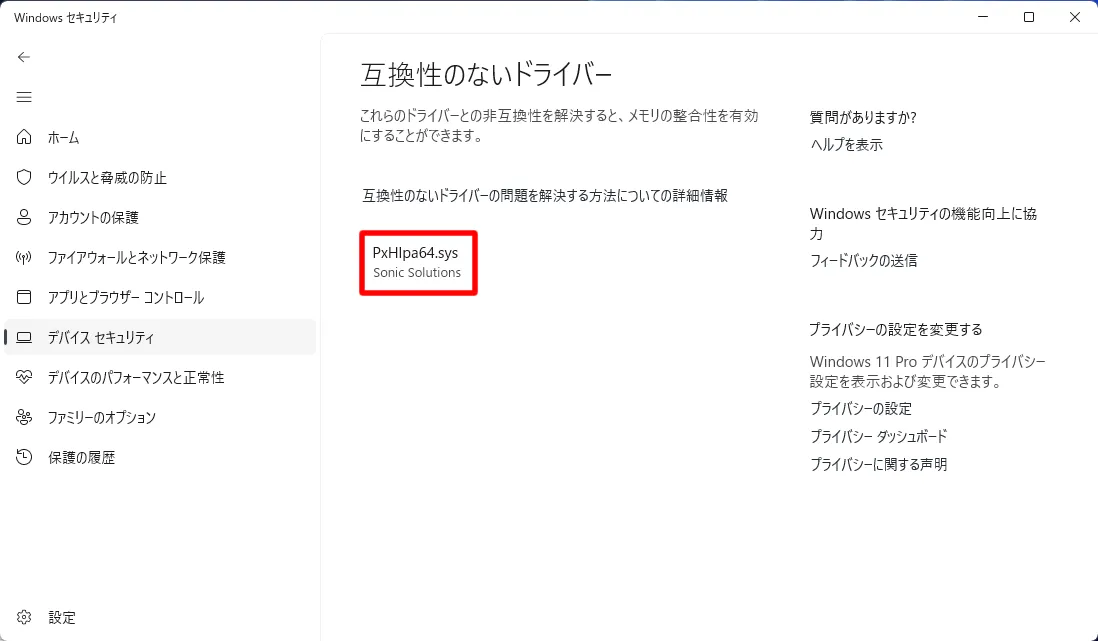This screenshot has width=1098, height=641.
Task: Click the history clock icon for 保護の履歴
Action: [x=25, y=457]
